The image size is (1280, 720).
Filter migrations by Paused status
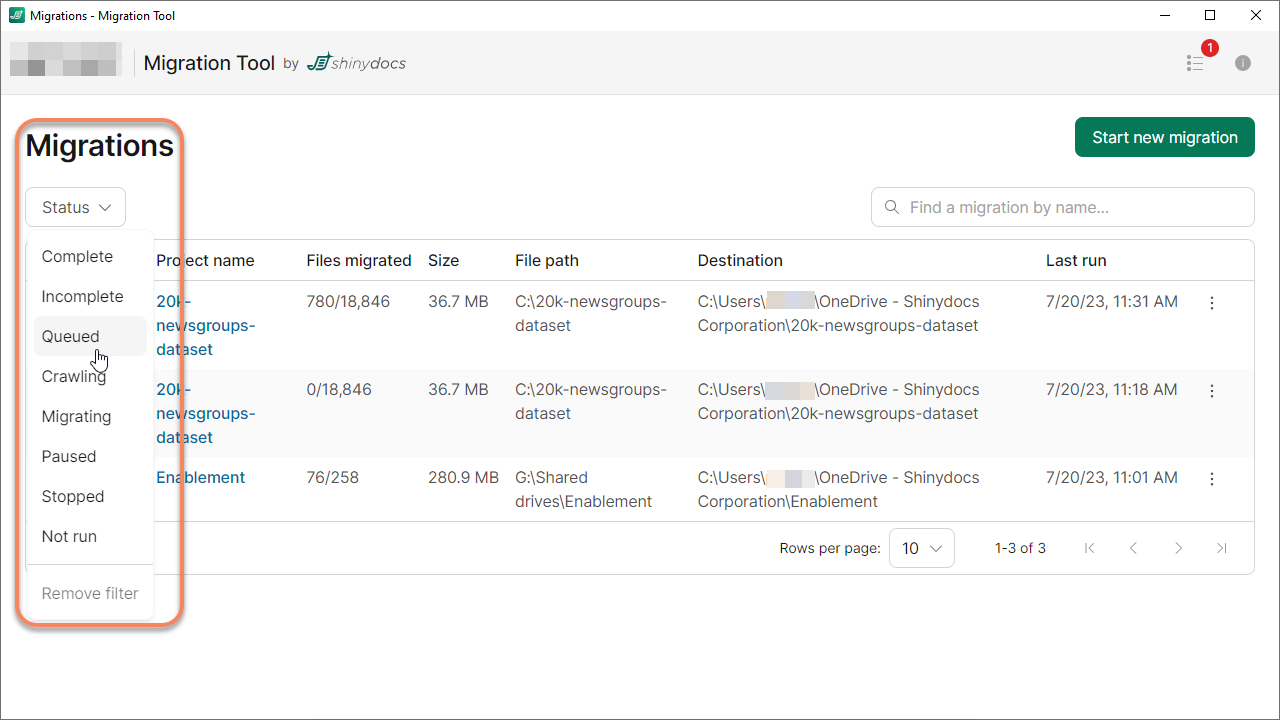69,457
